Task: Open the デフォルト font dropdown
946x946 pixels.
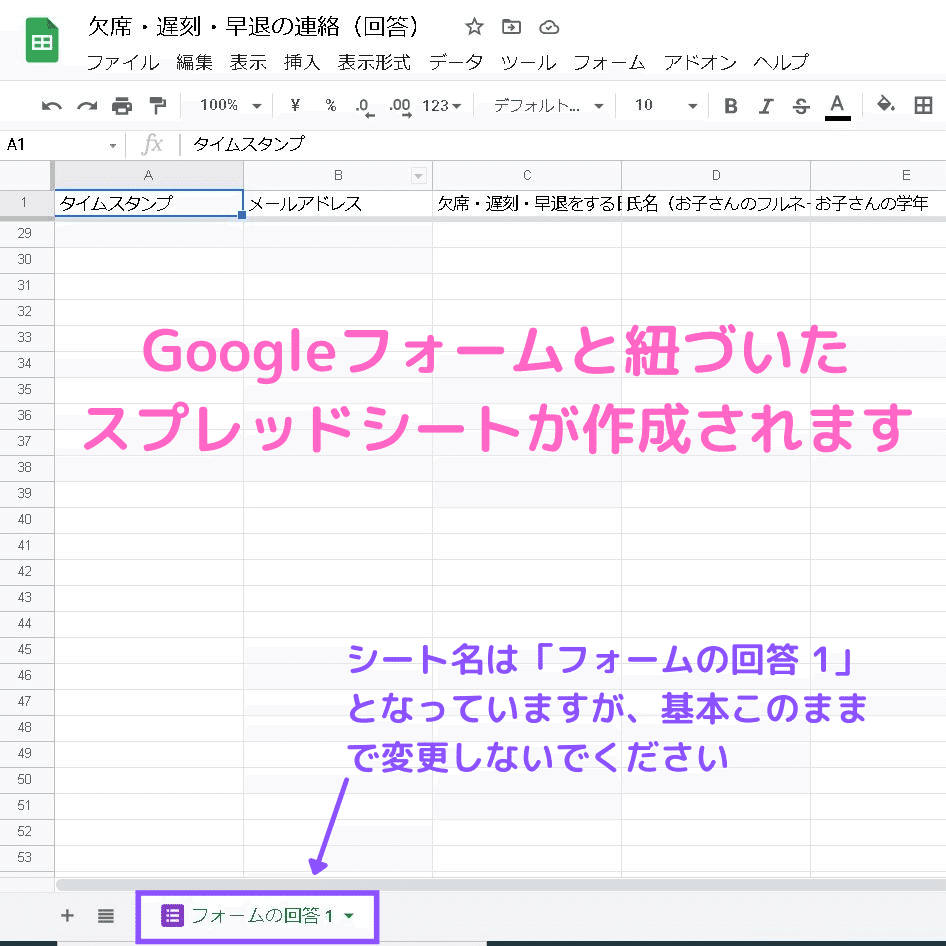Action: [548, 106]
